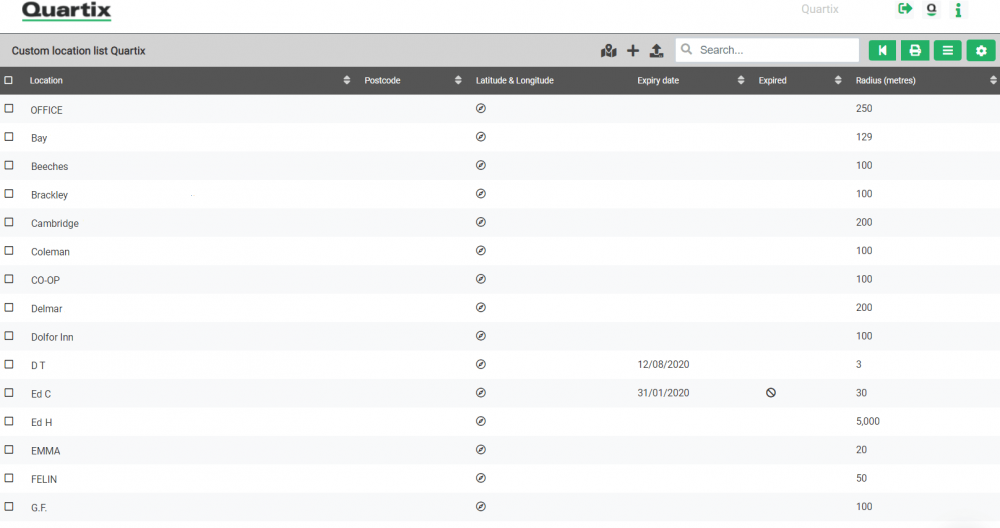Sort by Expired column arrows

[838, 80]
